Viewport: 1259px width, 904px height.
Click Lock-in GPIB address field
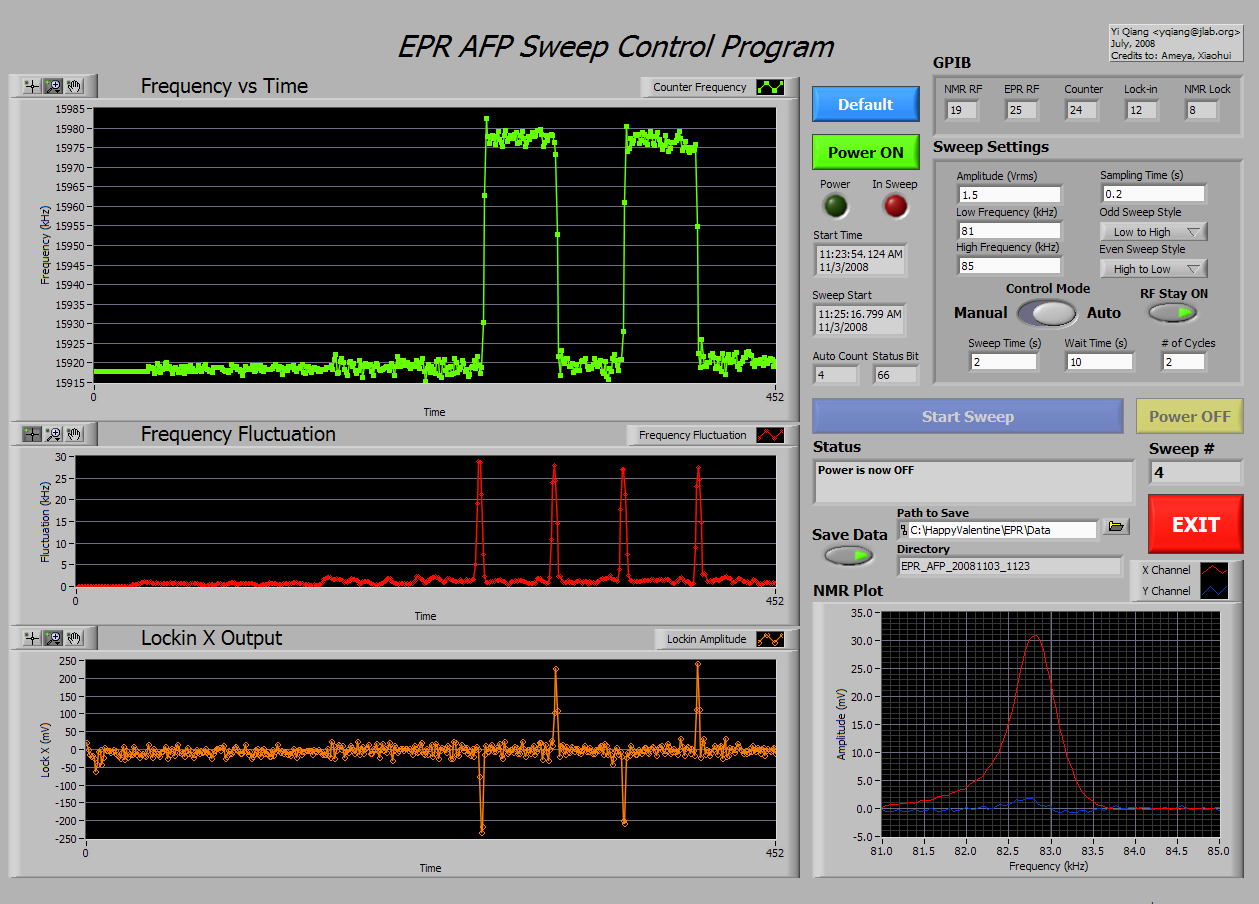point(1141,110)
